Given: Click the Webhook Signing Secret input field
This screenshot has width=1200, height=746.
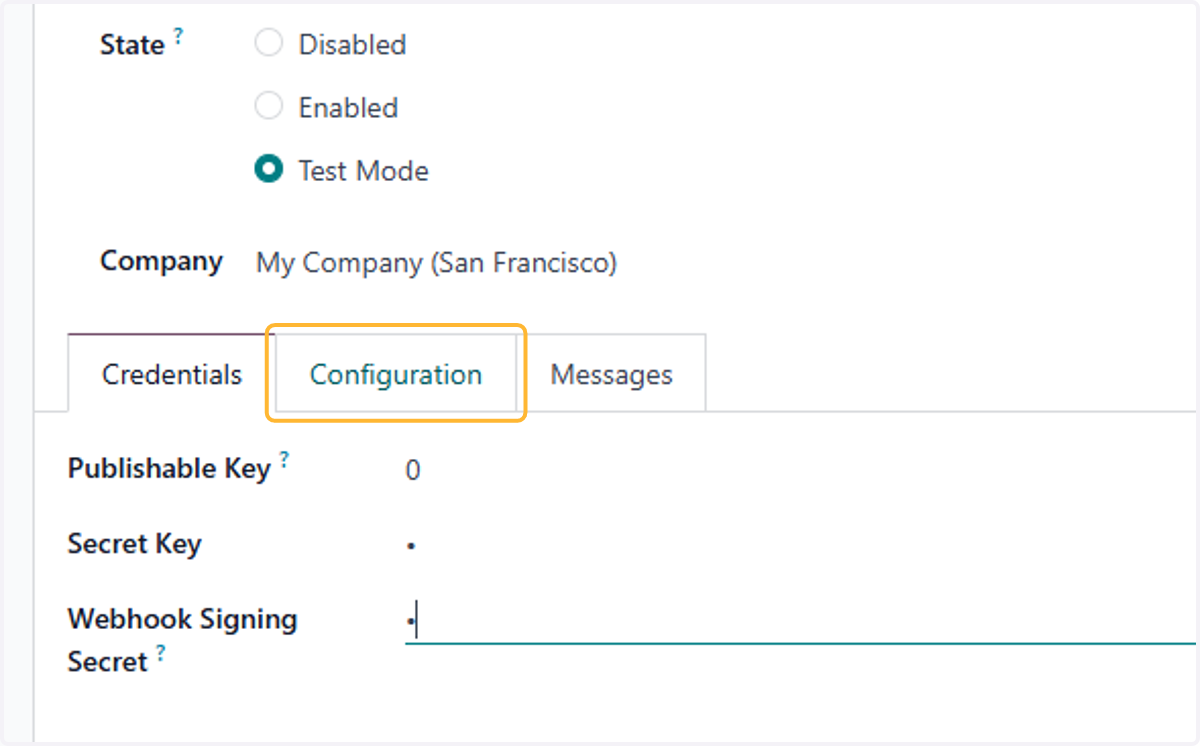Looking at the screenshot, I should pos(800,622).
